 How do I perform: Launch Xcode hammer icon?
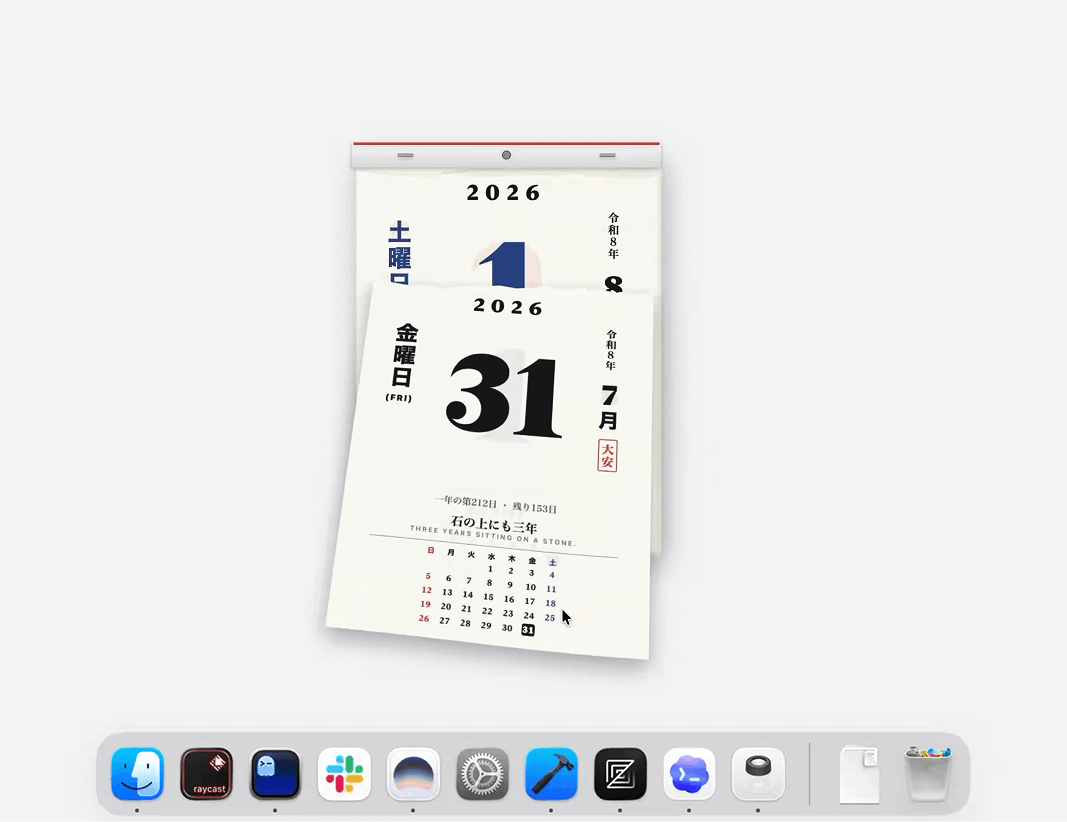[551, 774]
